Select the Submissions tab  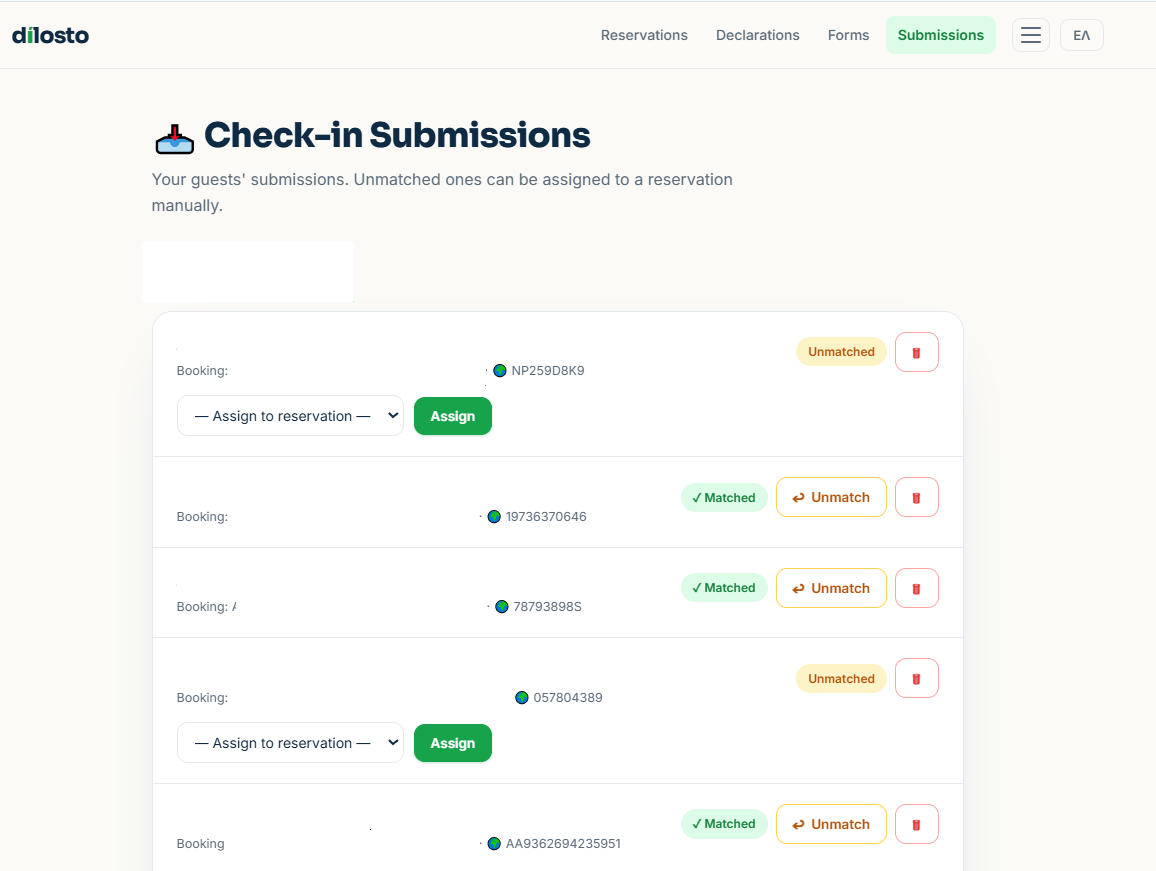tap(941, 35)
